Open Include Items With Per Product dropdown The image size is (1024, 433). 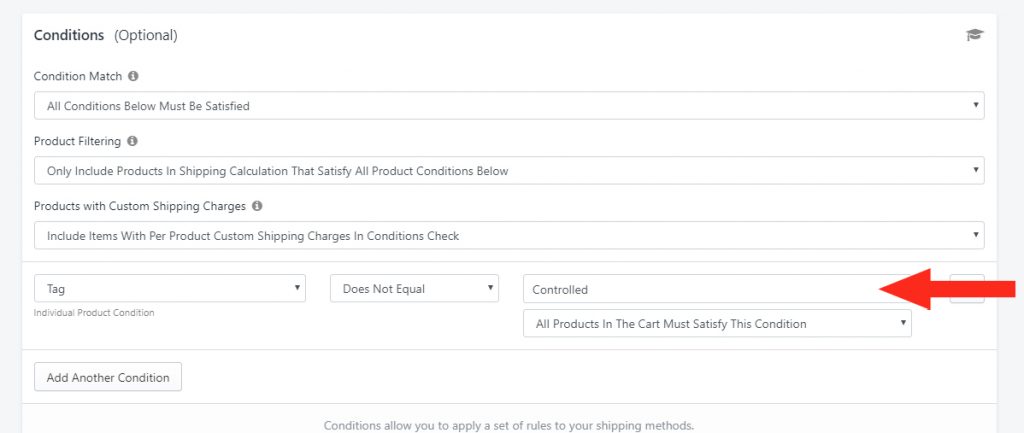coord(509,235)
